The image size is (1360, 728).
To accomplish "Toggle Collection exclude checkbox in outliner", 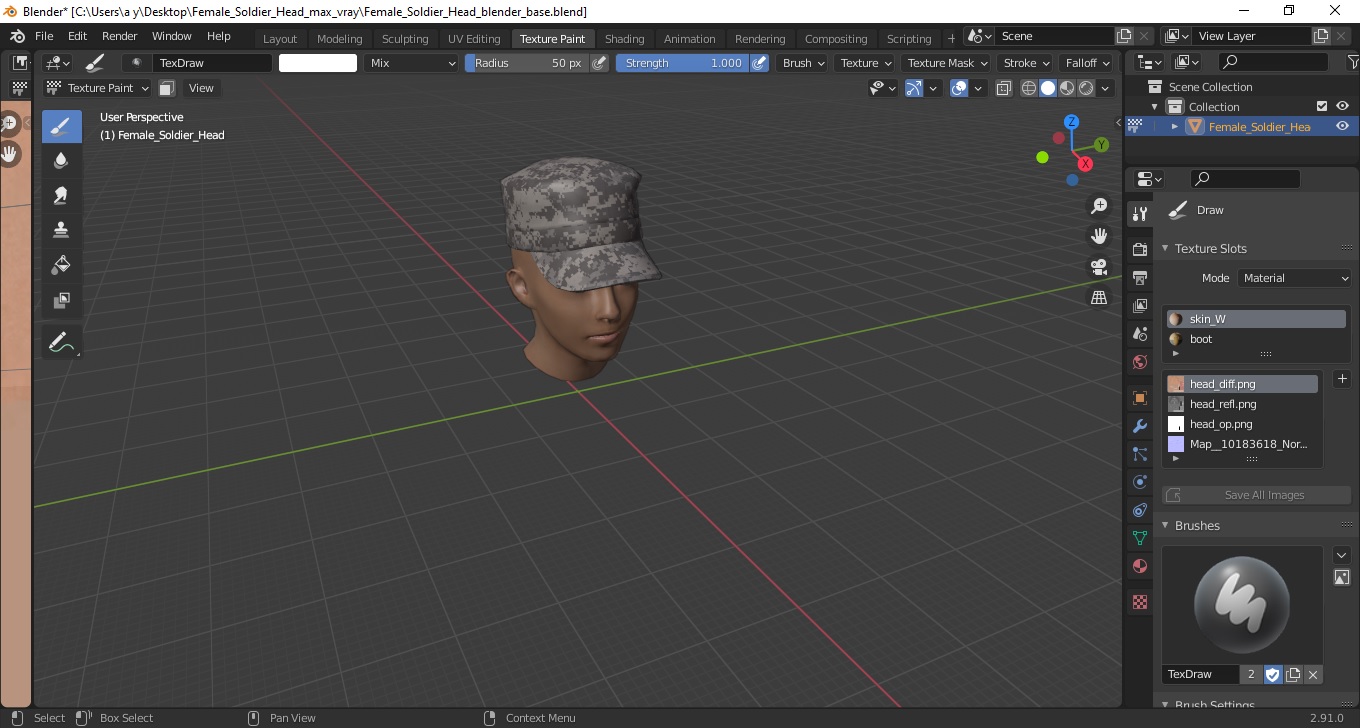I will pos(1322,106).
